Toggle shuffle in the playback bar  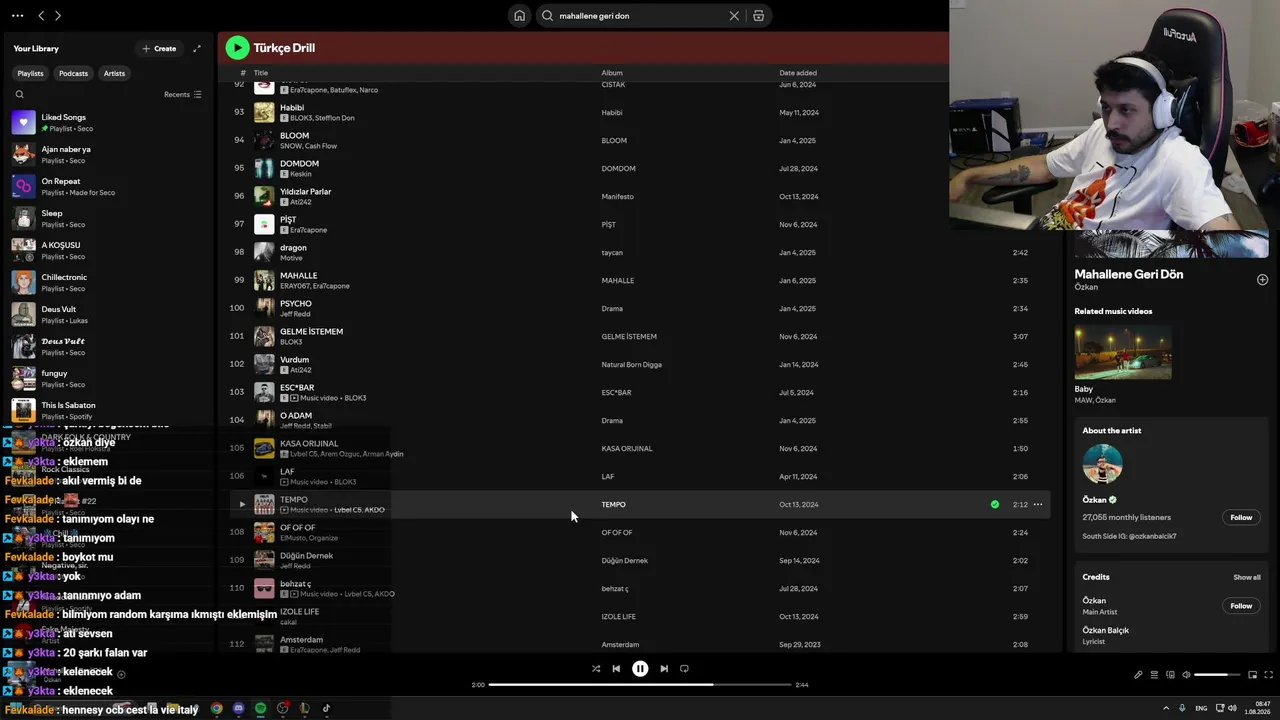[596, 669]
